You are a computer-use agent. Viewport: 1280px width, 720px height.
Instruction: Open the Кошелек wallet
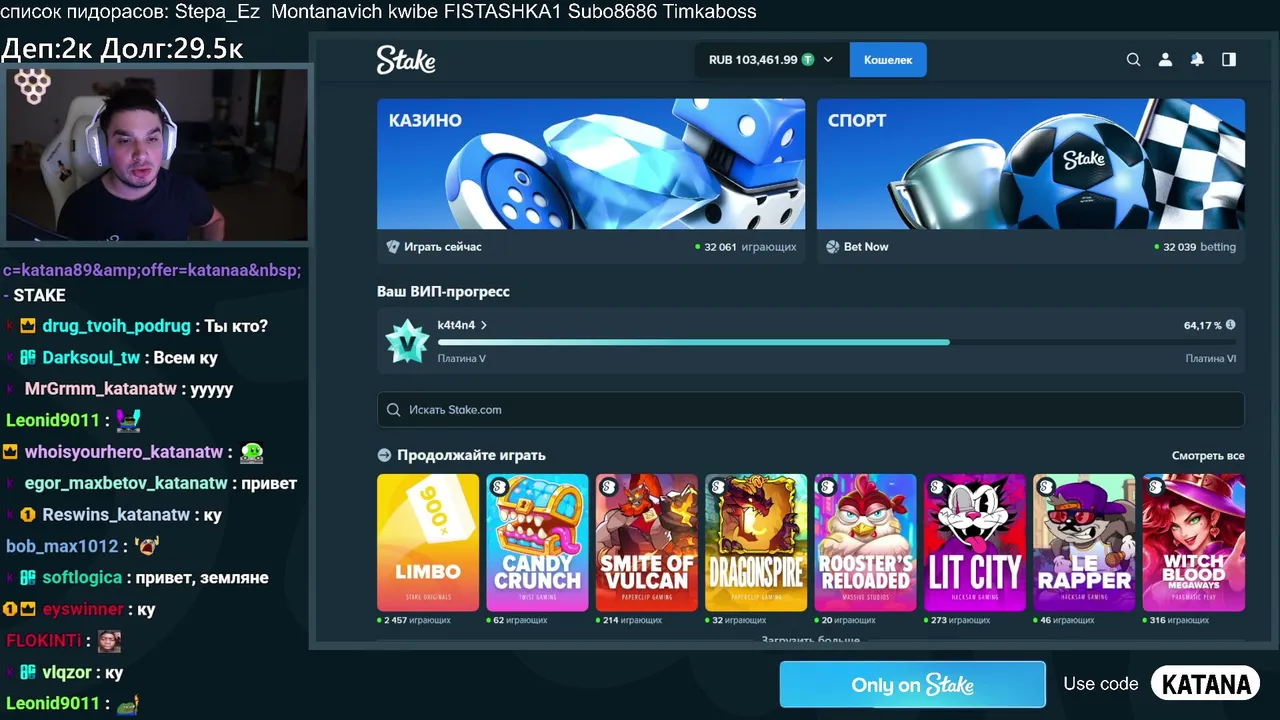click(x=888, y=60)
